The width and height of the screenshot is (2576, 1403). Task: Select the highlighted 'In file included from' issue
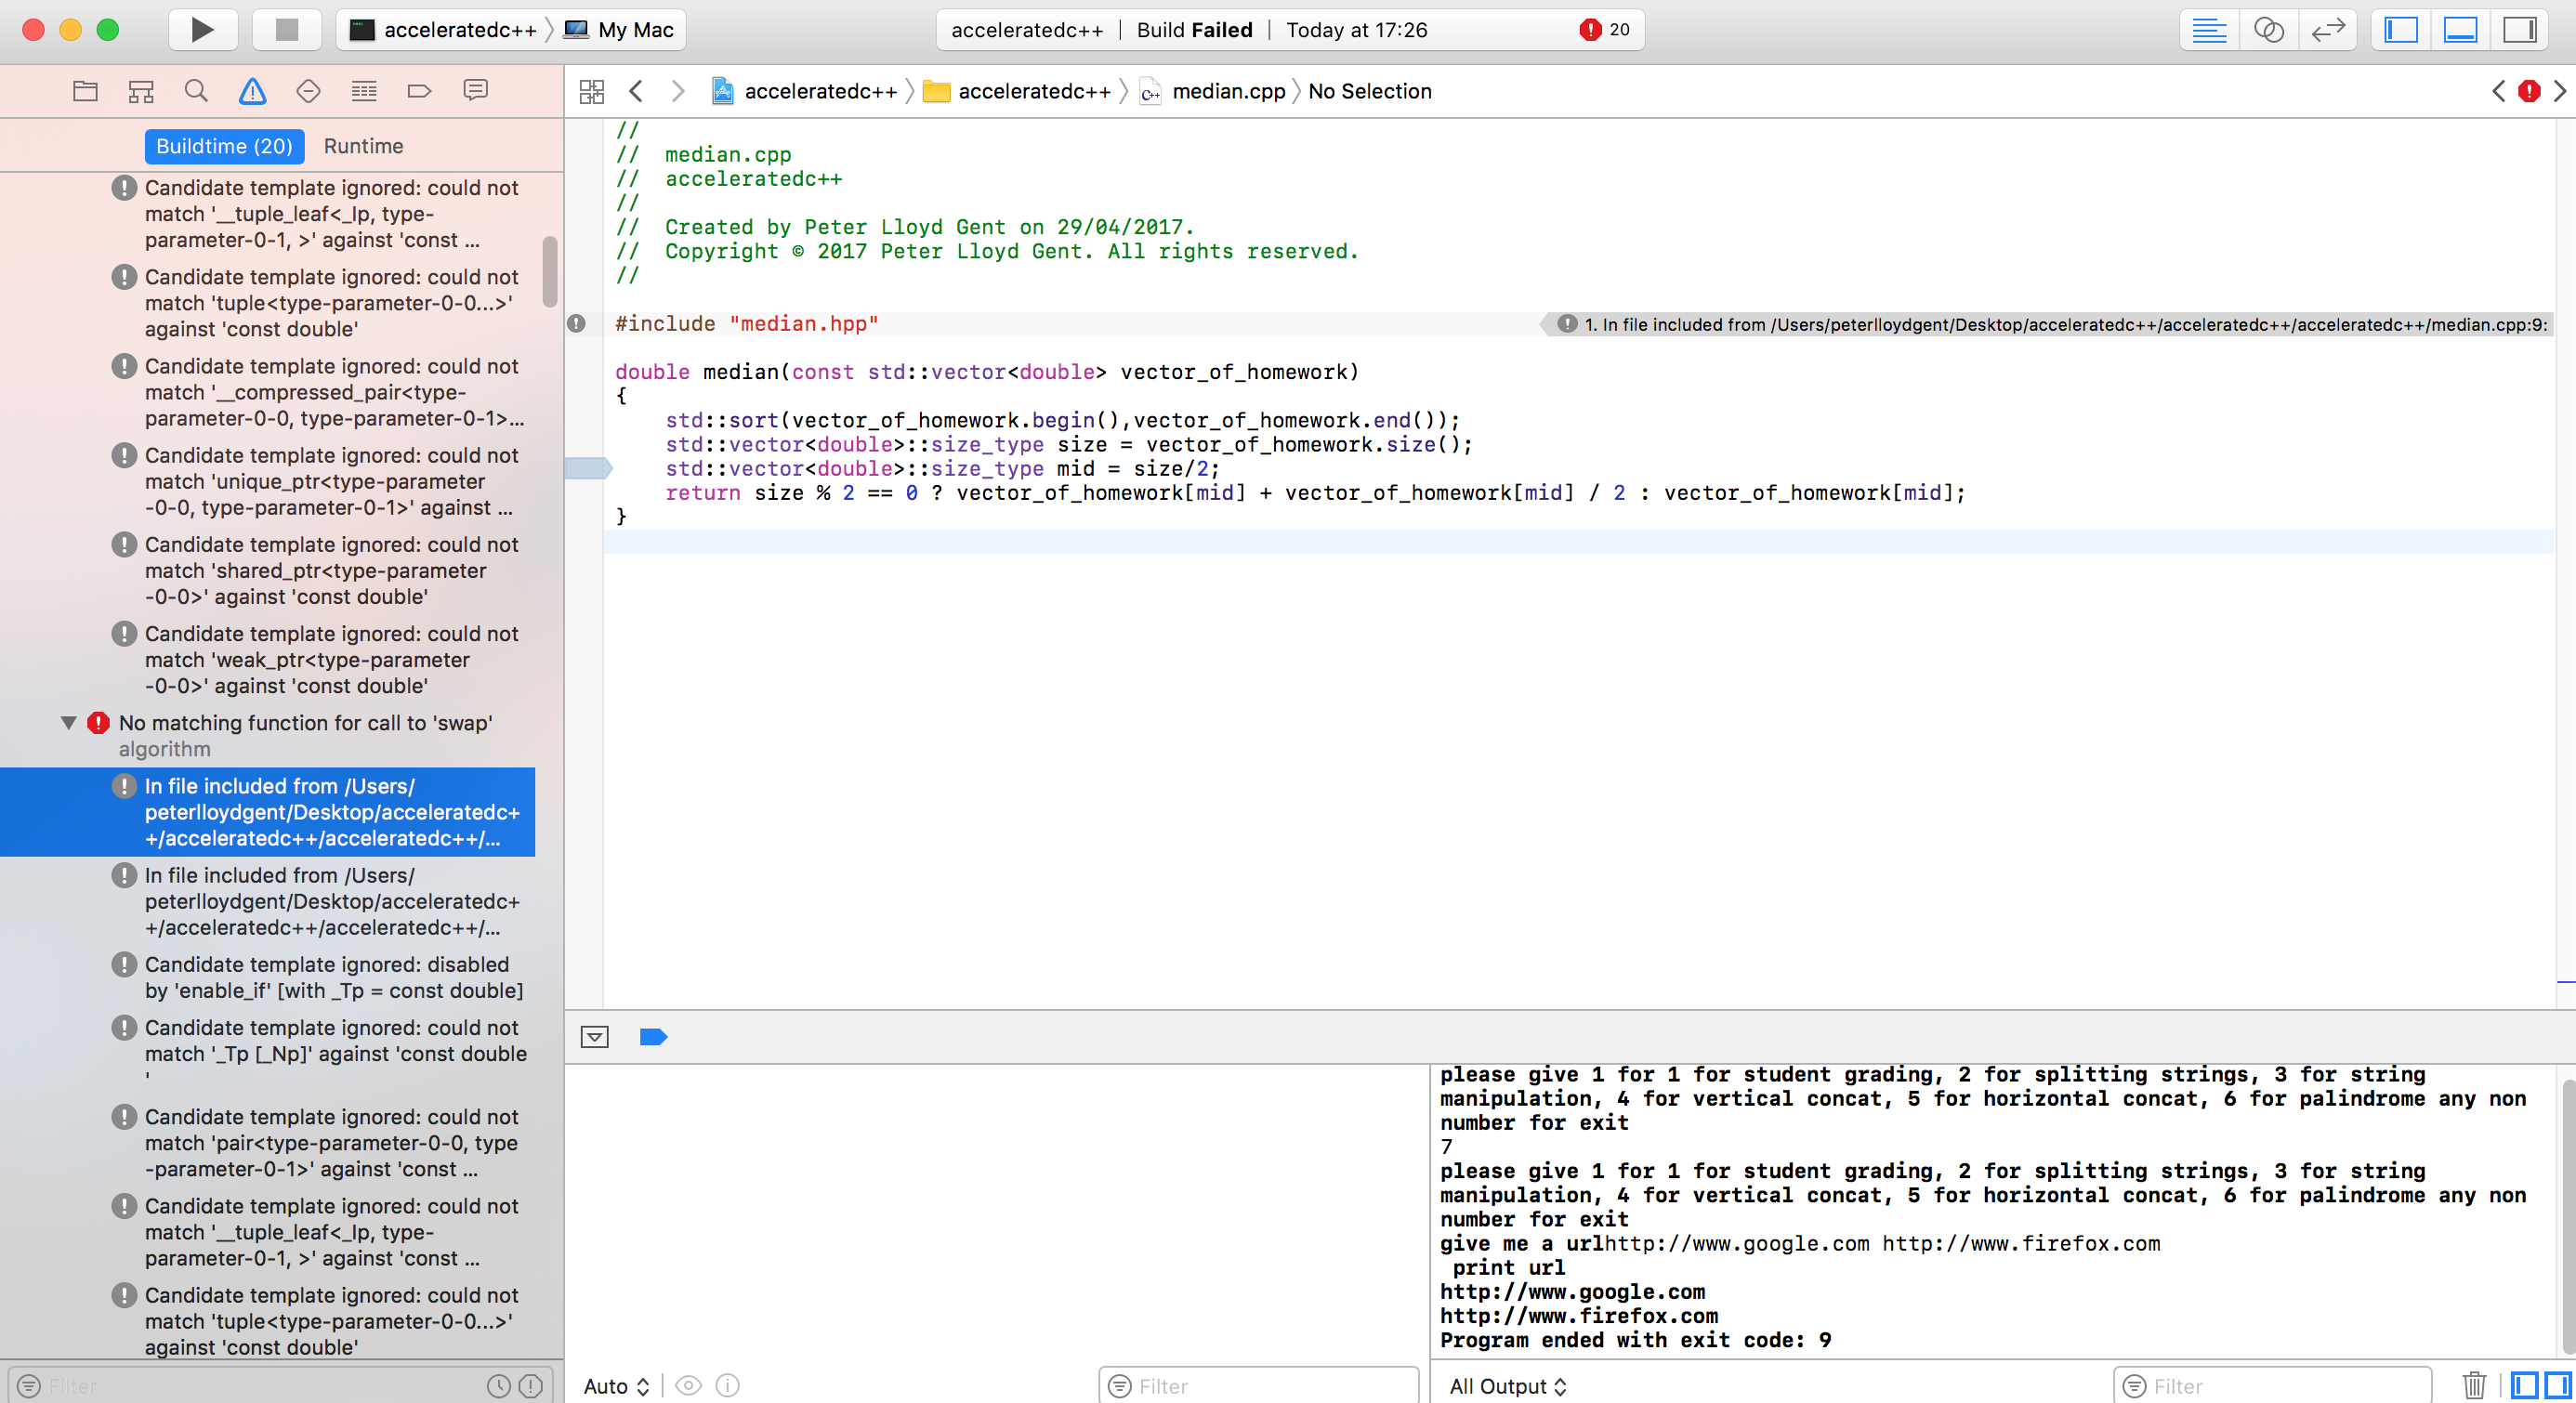pos(268,812)
